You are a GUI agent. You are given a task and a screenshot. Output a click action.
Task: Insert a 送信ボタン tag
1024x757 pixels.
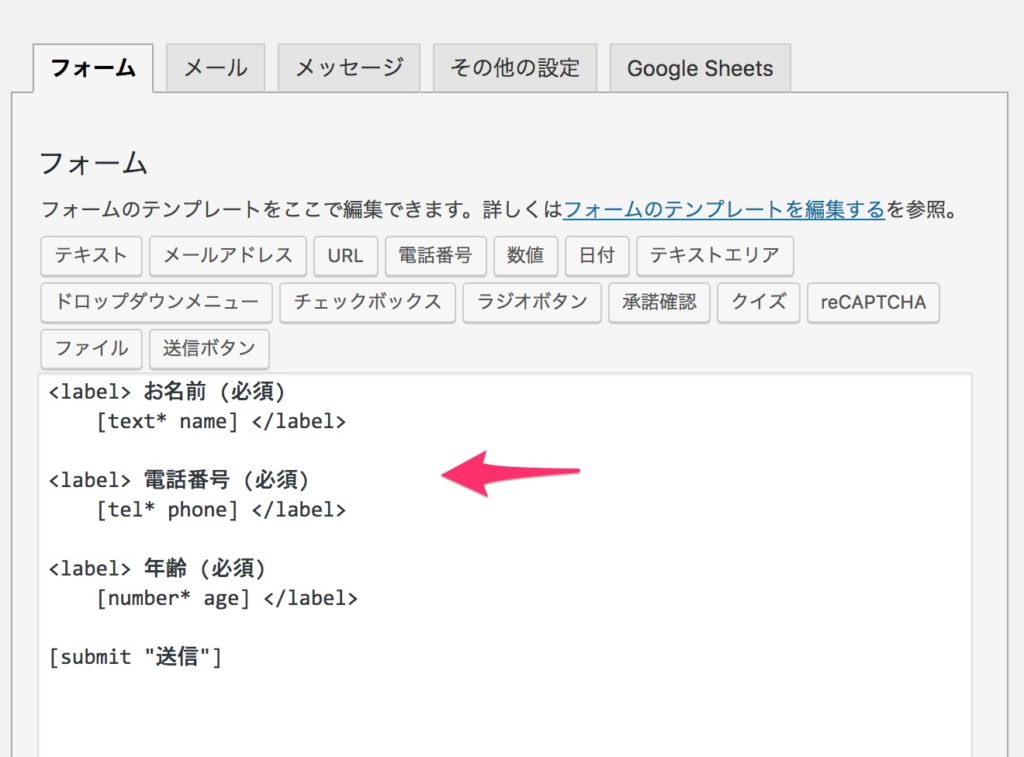coord(209,349)
